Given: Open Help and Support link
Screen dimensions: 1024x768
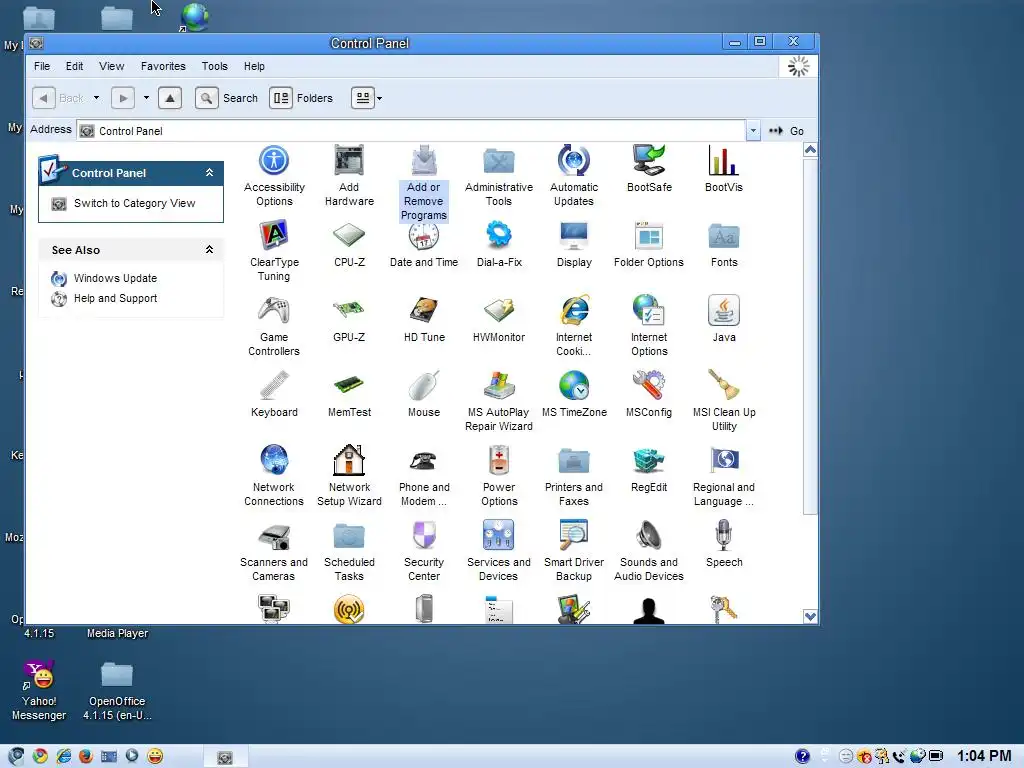Looking at the screenshot, I should point(115,298).
